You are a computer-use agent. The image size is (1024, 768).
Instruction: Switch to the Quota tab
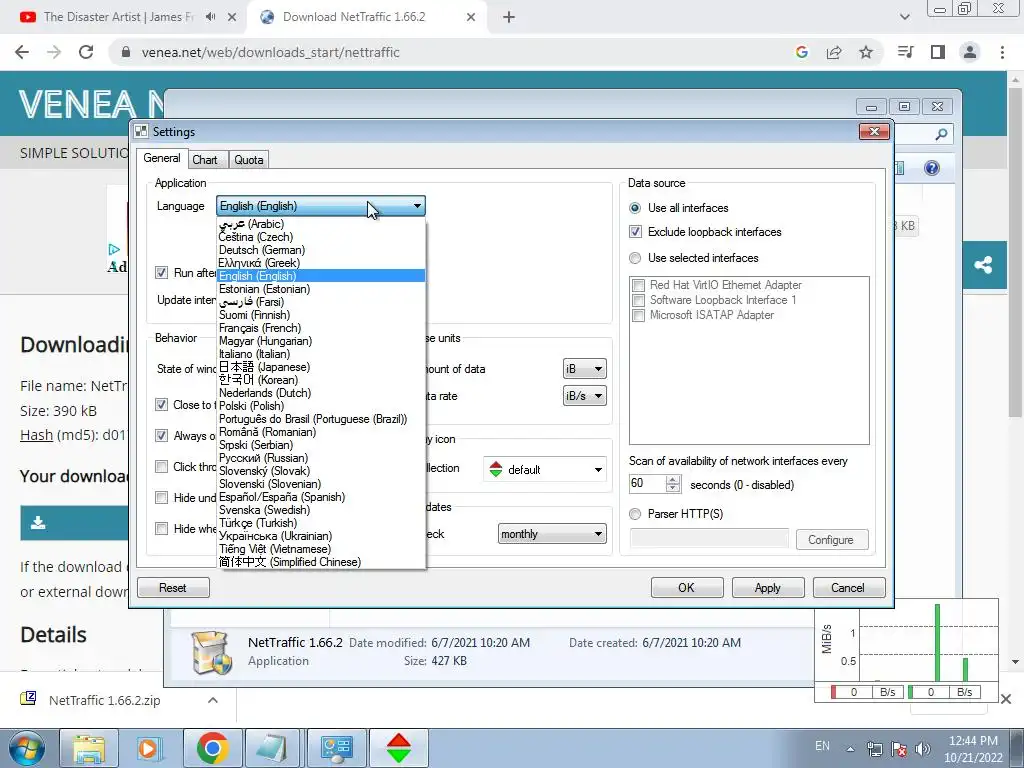(249, 159)
